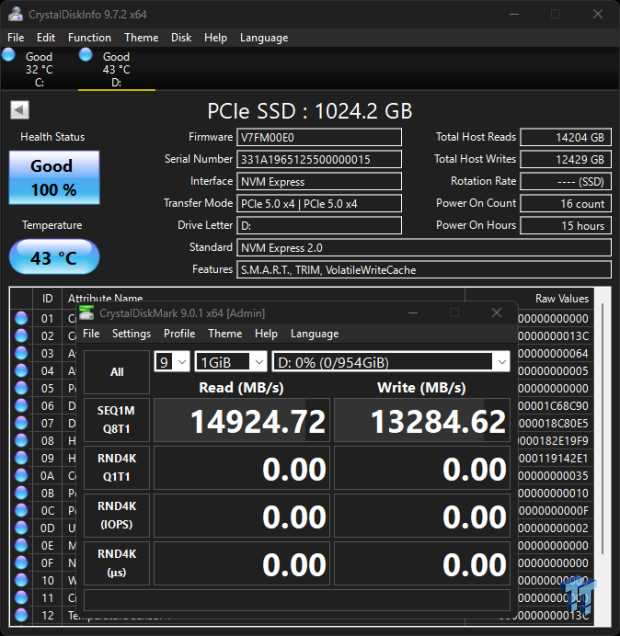Image resolution: width=620 pixels, height=636 pixels.
Task: Click the attribute list vertical scrollbar
Action: [x=603, y=428]
